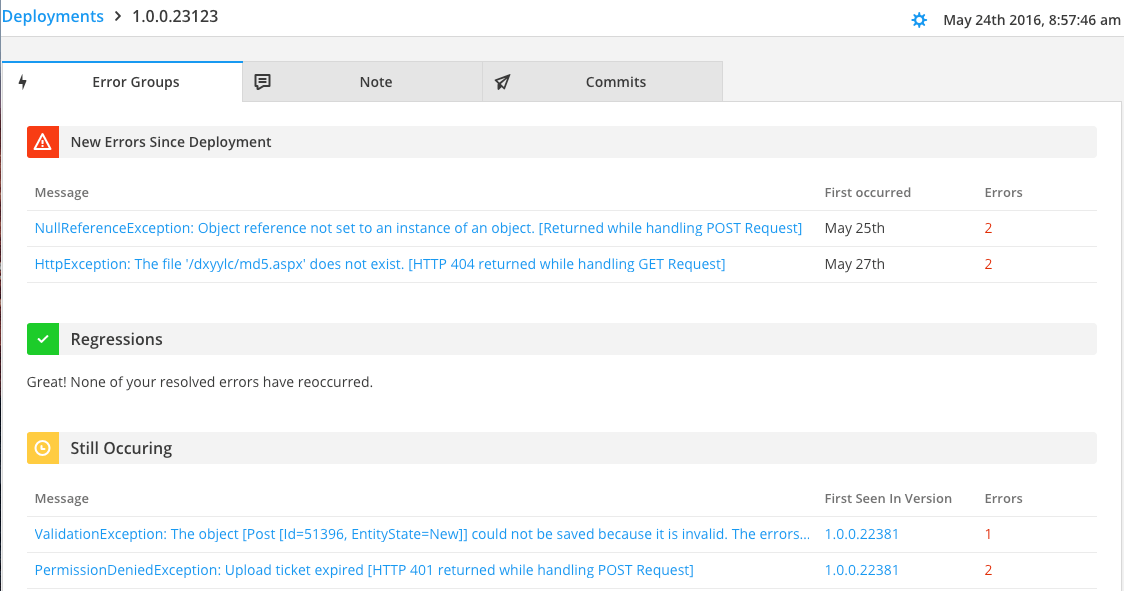This screenshot has height=591, width=1125.
Task: Open the NullReferenceException error group
Action: point(417,227)
